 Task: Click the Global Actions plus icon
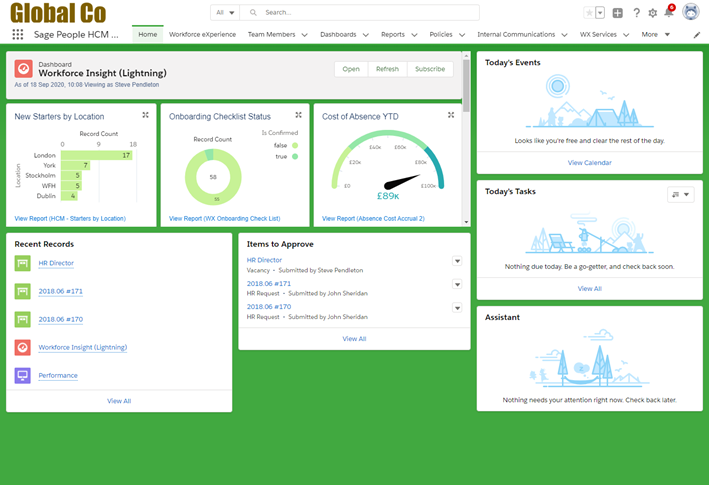618,13
